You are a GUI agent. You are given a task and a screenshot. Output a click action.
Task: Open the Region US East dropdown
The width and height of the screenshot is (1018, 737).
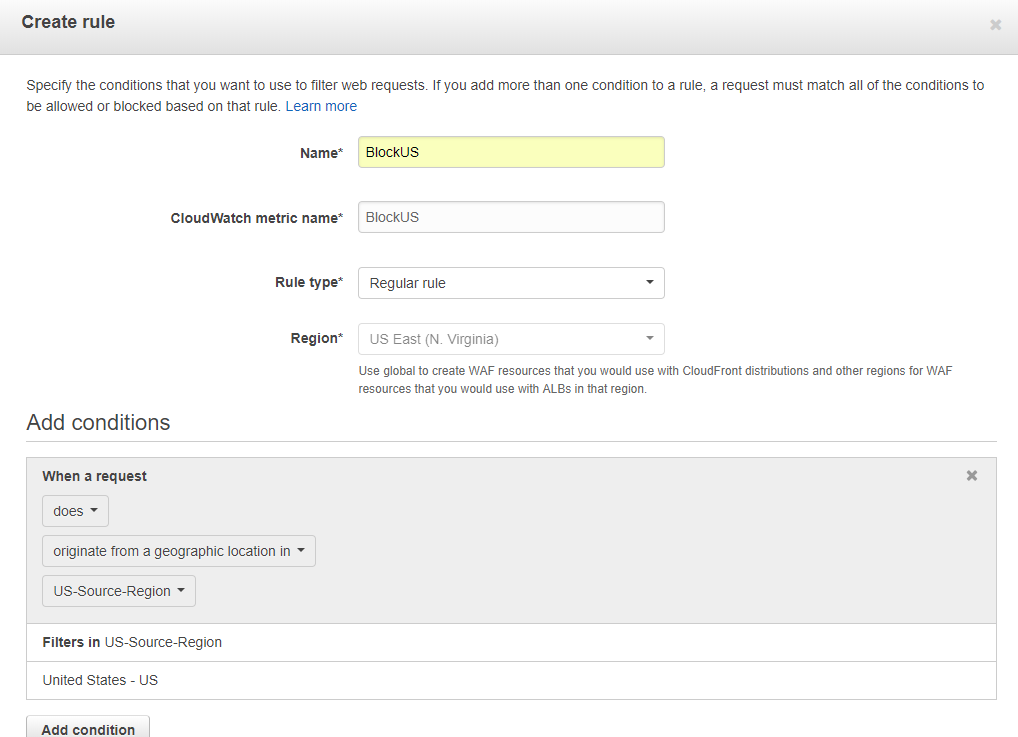point(511,339)
